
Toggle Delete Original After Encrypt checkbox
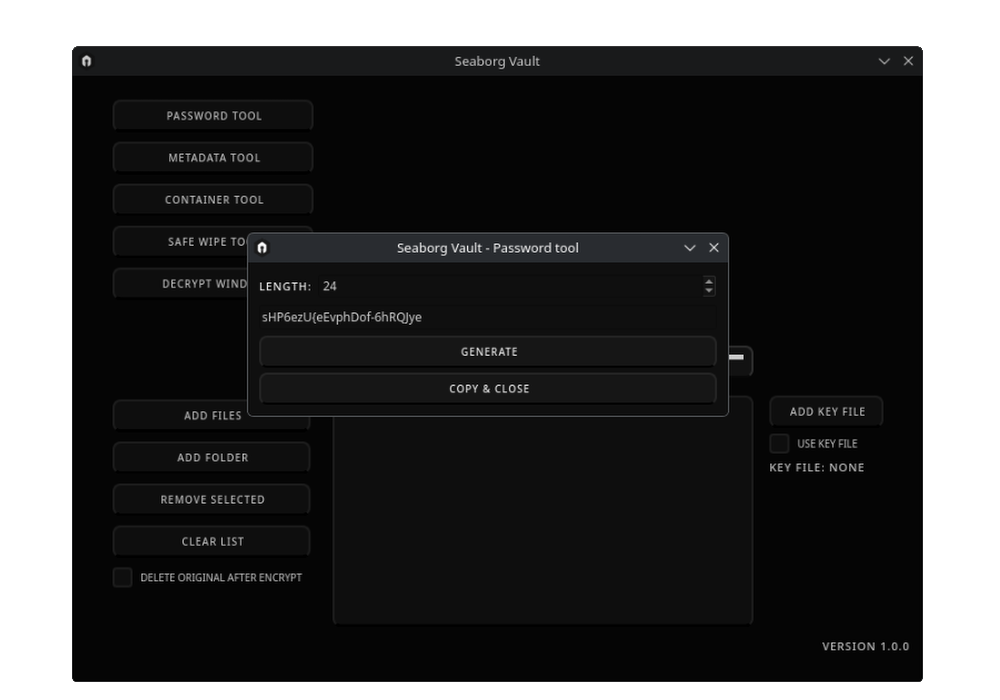click(122, 577)
